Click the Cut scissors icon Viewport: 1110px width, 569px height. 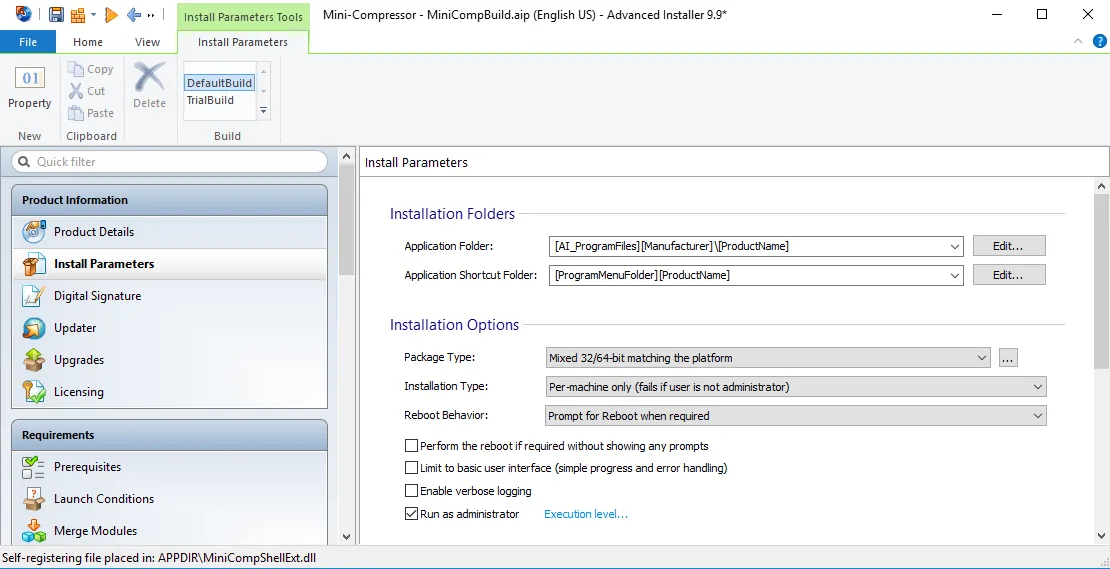[76, 91]
